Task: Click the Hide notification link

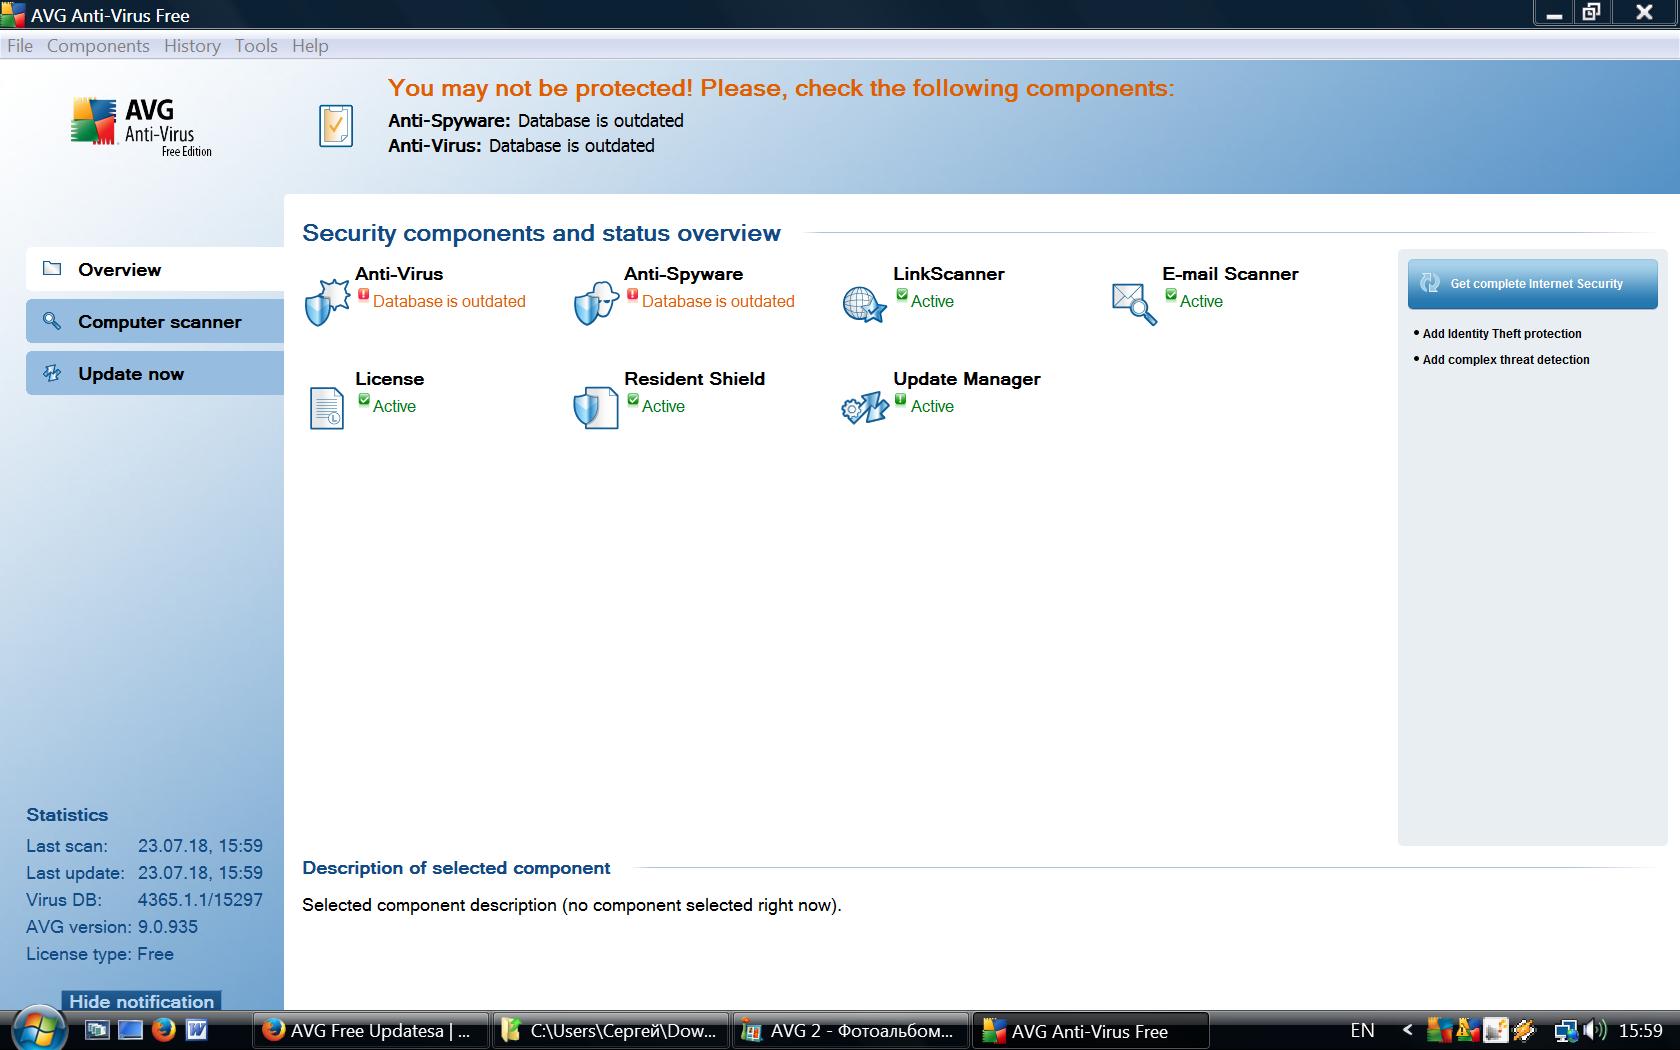Action: [x=141, y=1001]
